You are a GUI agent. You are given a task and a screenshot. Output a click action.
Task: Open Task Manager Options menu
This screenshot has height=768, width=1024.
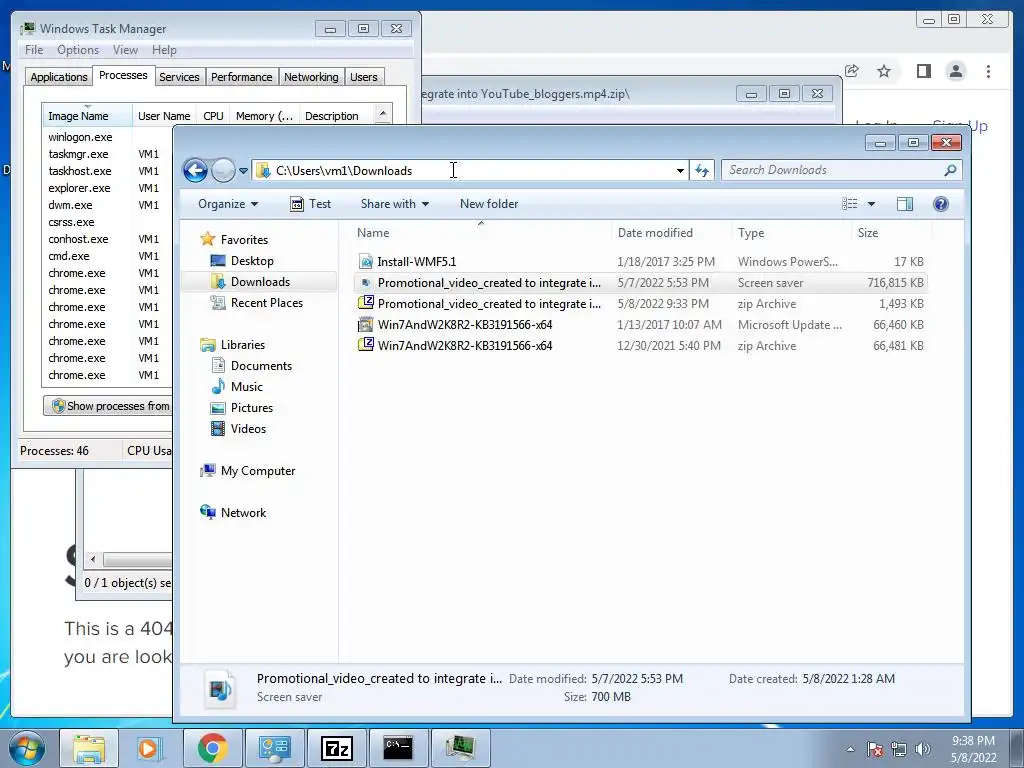[x=78, y=50]
